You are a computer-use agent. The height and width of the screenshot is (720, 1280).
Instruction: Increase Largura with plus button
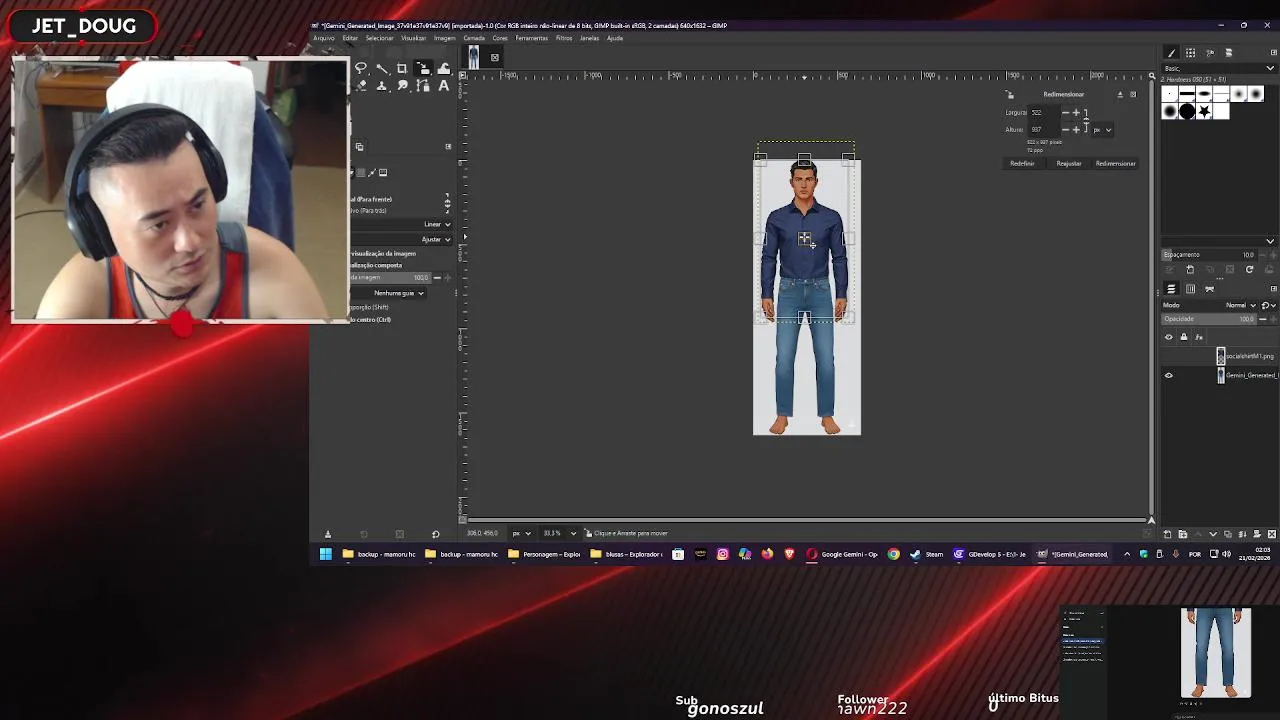click(1076, 113)
